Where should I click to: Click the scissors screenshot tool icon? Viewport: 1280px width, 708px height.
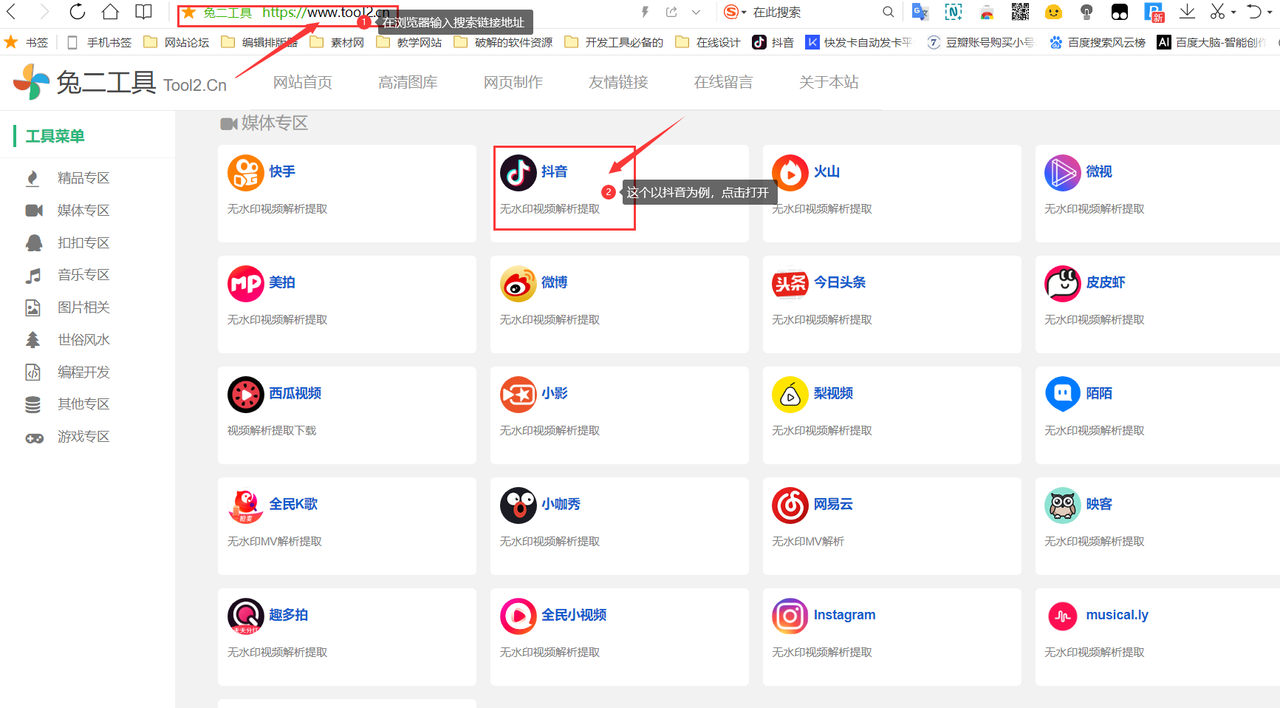[1217, 12]
